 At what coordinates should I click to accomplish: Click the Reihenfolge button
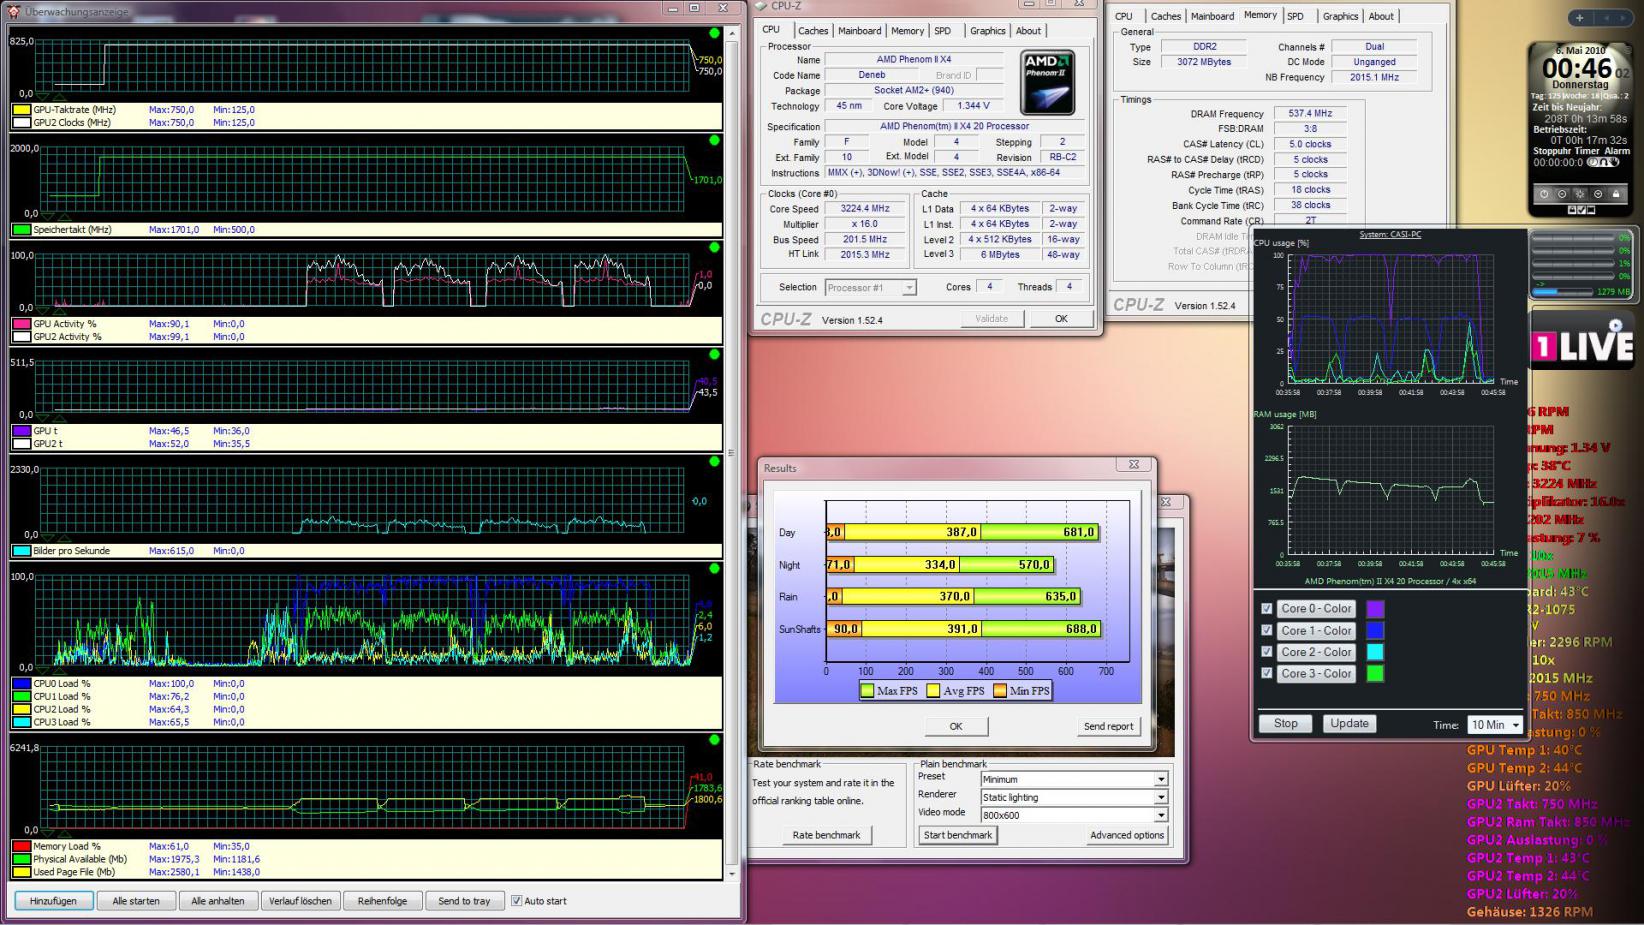pyautogui.click(x=383, y=901)
